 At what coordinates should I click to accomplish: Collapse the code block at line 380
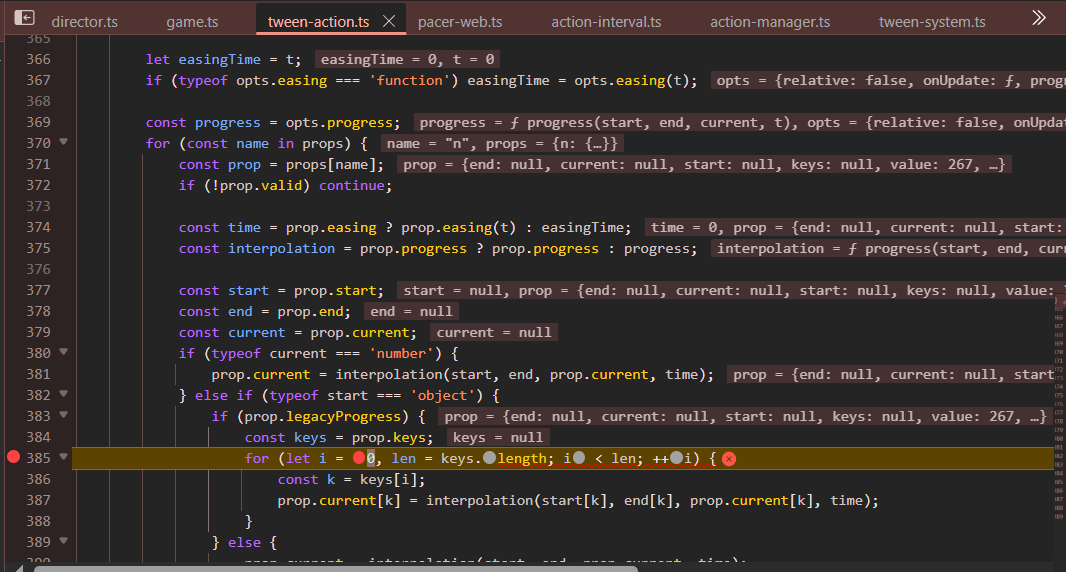pyautogui.click(x=63, y=352)
